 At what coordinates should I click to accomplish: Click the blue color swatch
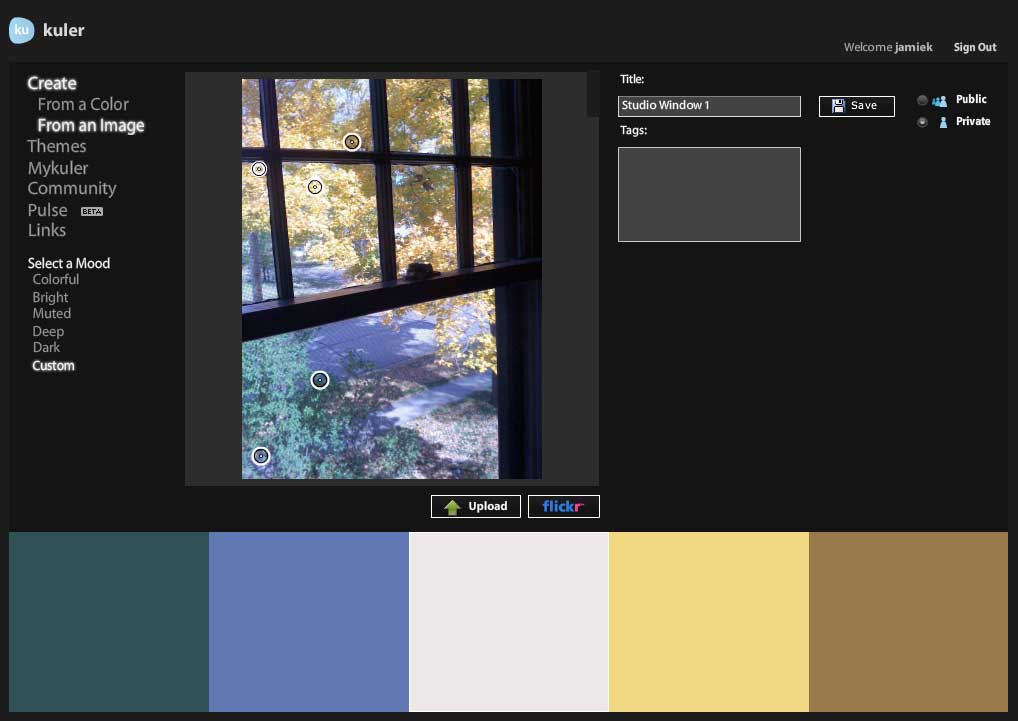(308, 622)
